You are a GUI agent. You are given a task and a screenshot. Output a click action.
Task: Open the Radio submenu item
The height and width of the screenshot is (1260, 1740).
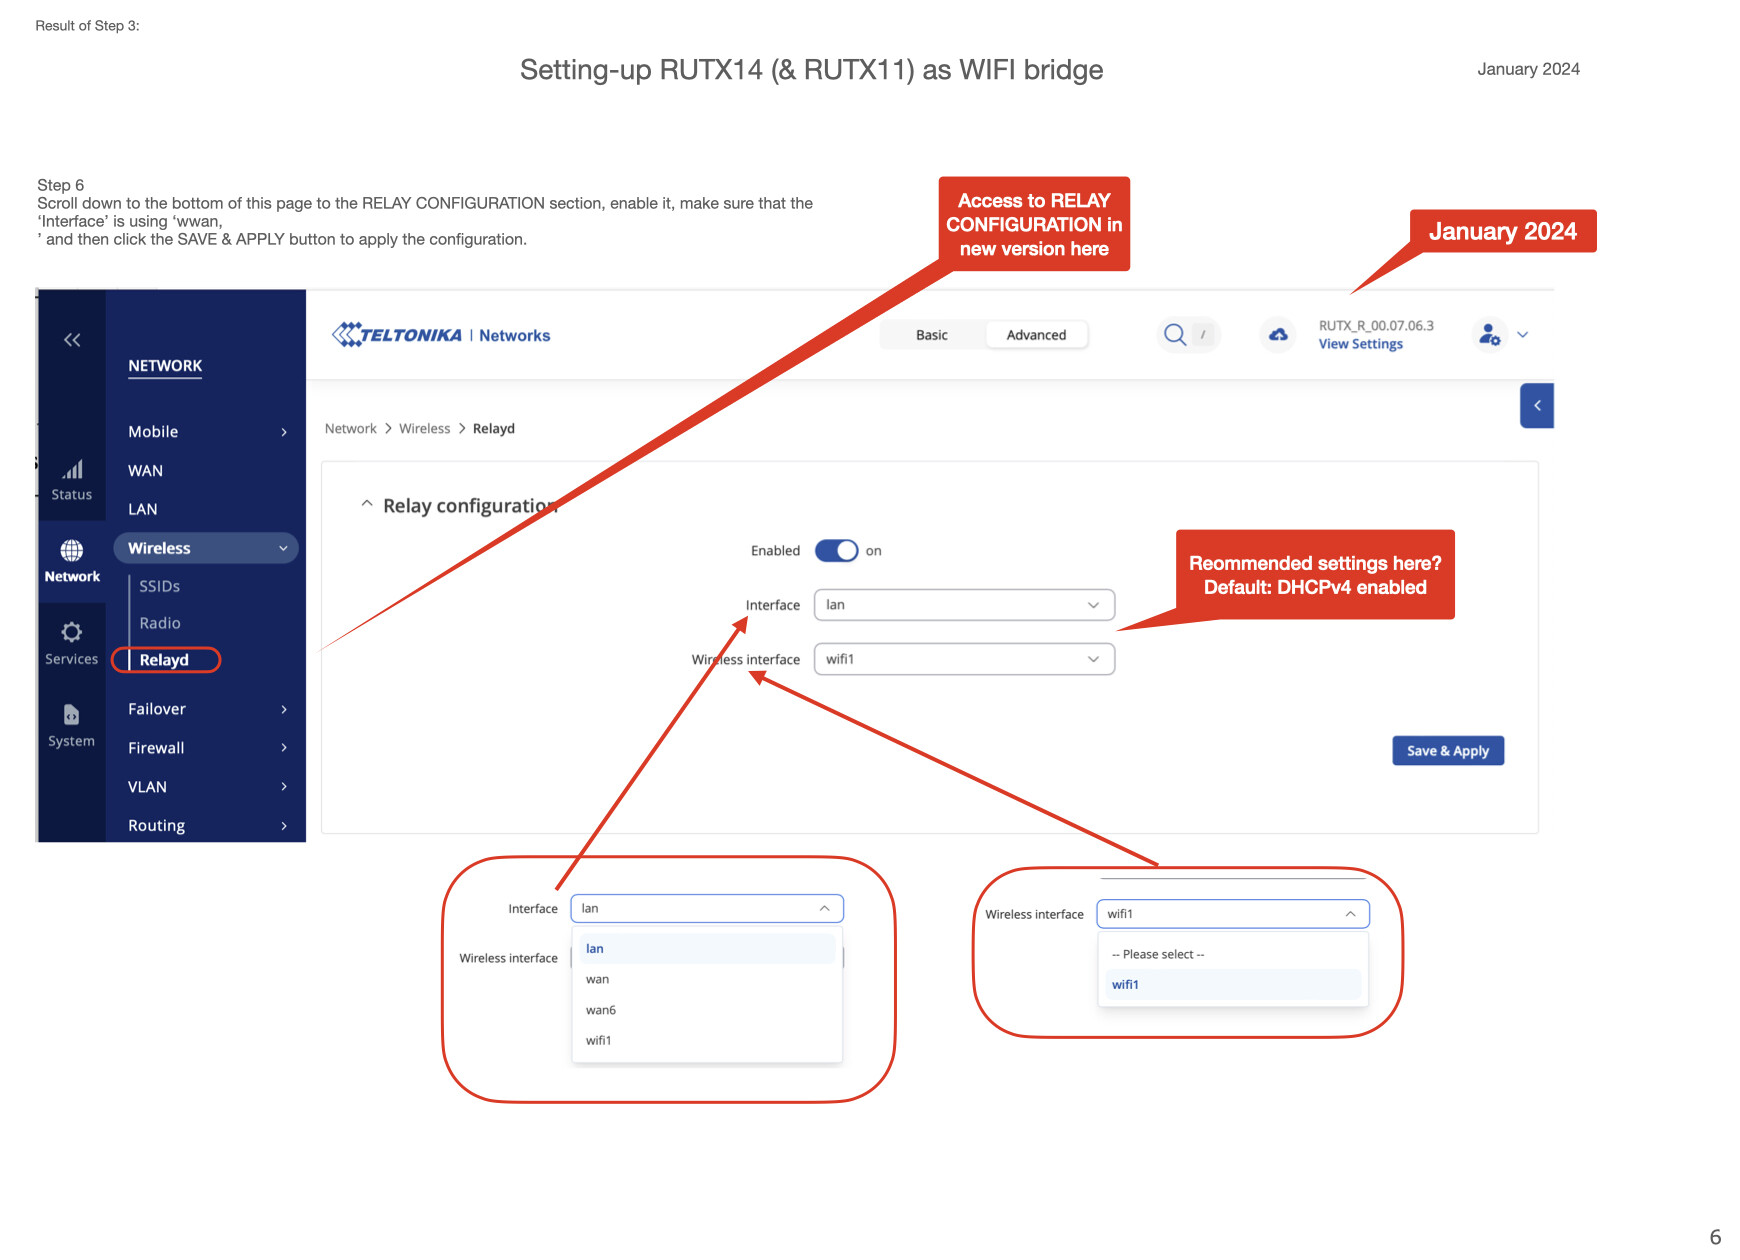point(160,623)
